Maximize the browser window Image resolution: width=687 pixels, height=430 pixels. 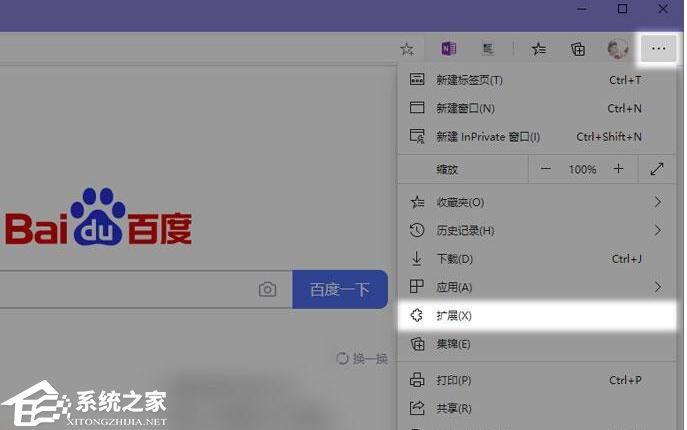click(622, 9)
